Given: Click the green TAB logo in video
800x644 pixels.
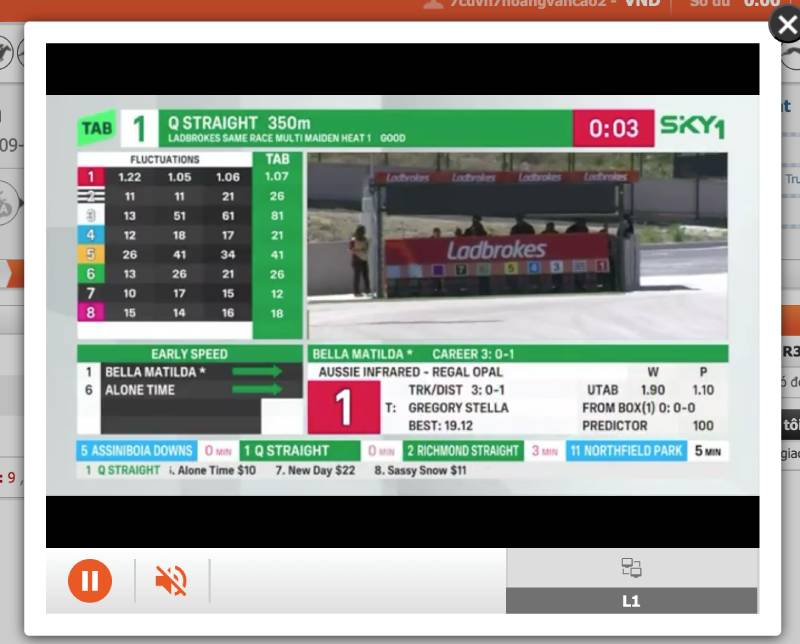Looking at the screenshot, I should [97, 129].
